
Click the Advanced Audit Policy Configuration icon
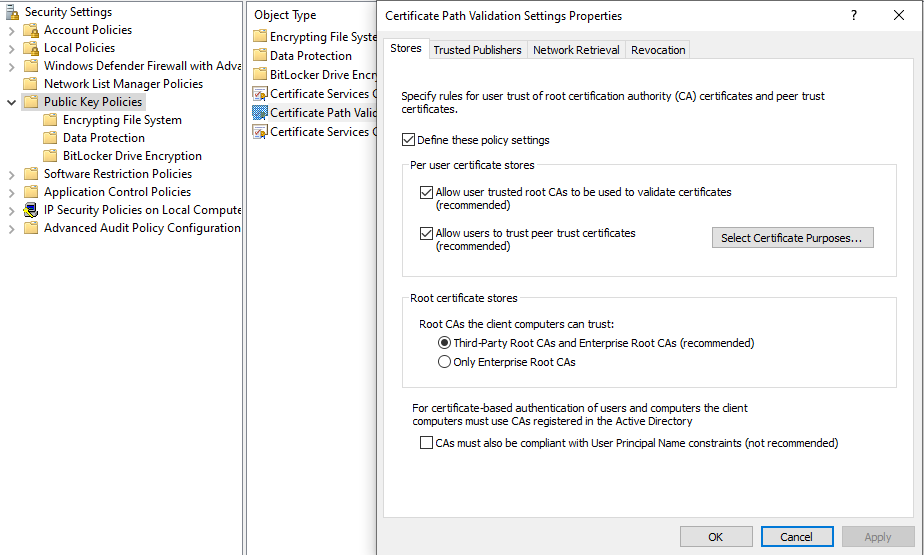click(x=31, y=228)
